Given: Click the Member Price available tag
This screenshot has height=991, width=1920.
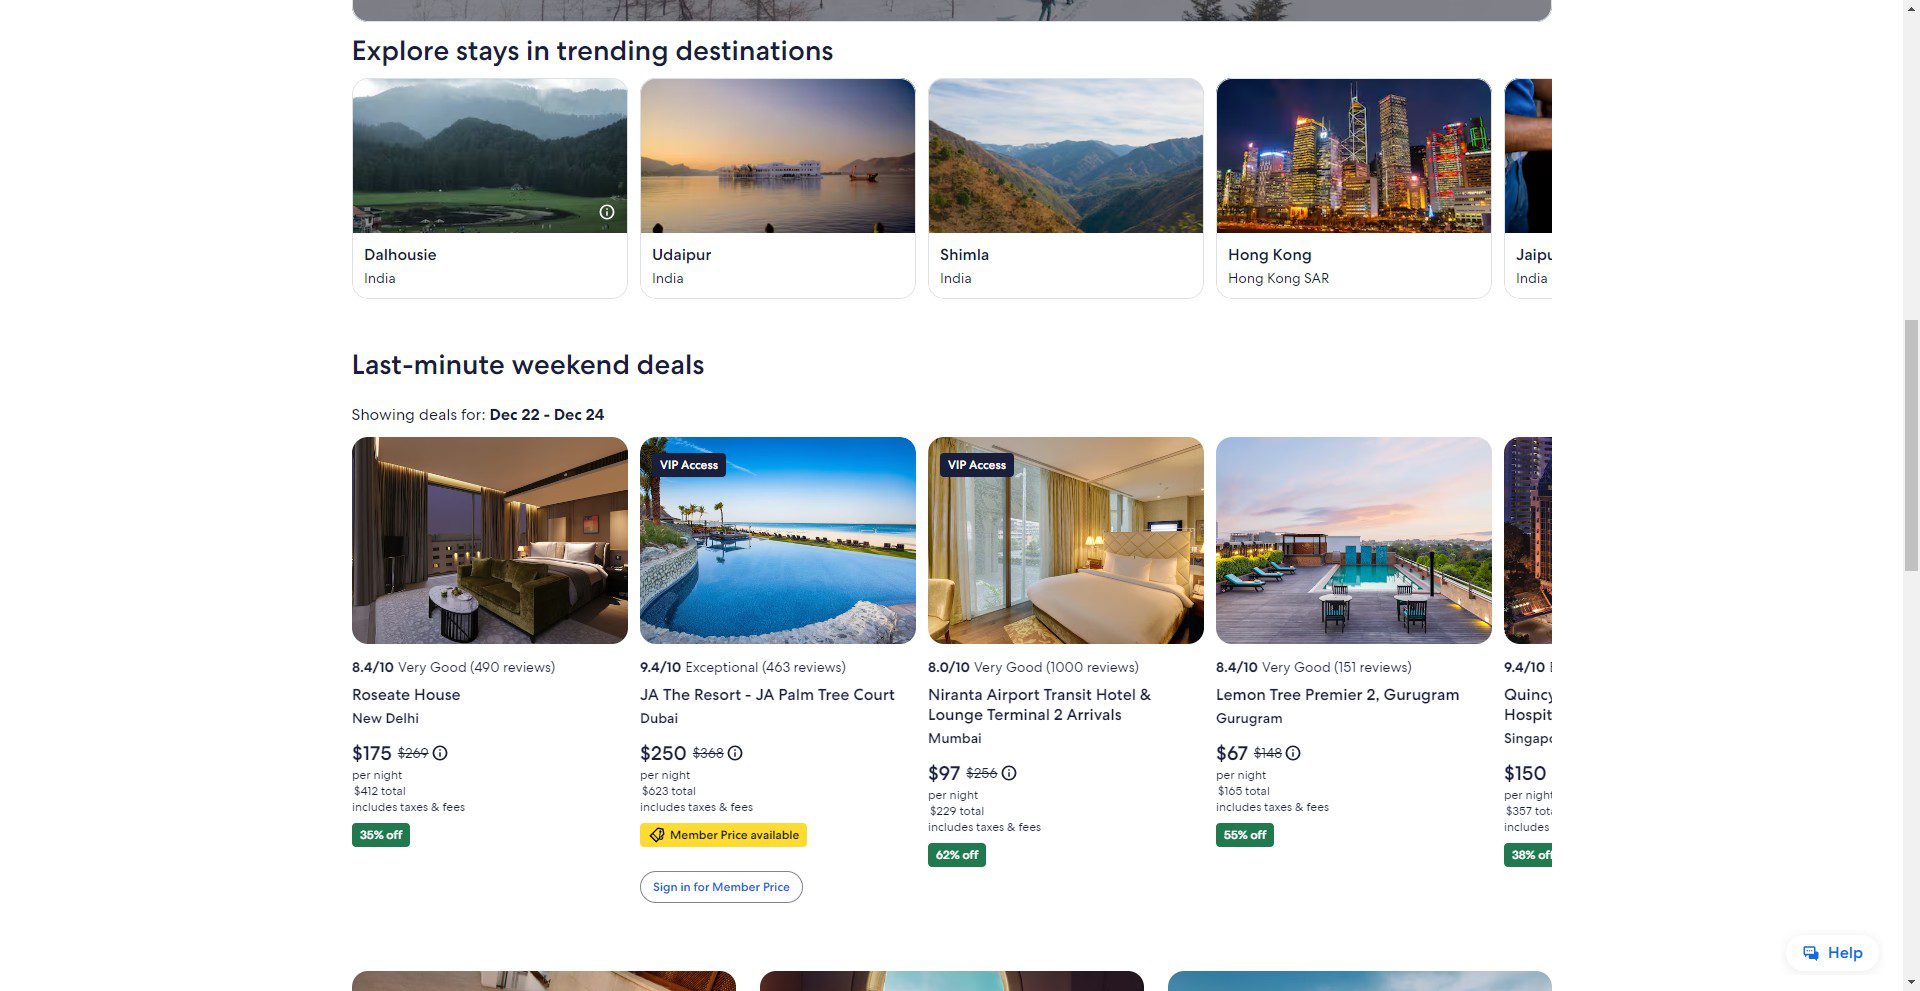Looking at the screenshot, I should tap(723, 835).
